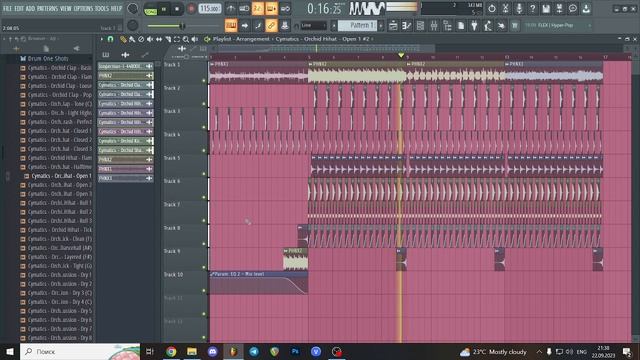Open the FILE menu
This screenshot has width=640, height=360.
[x=7, y=8]
